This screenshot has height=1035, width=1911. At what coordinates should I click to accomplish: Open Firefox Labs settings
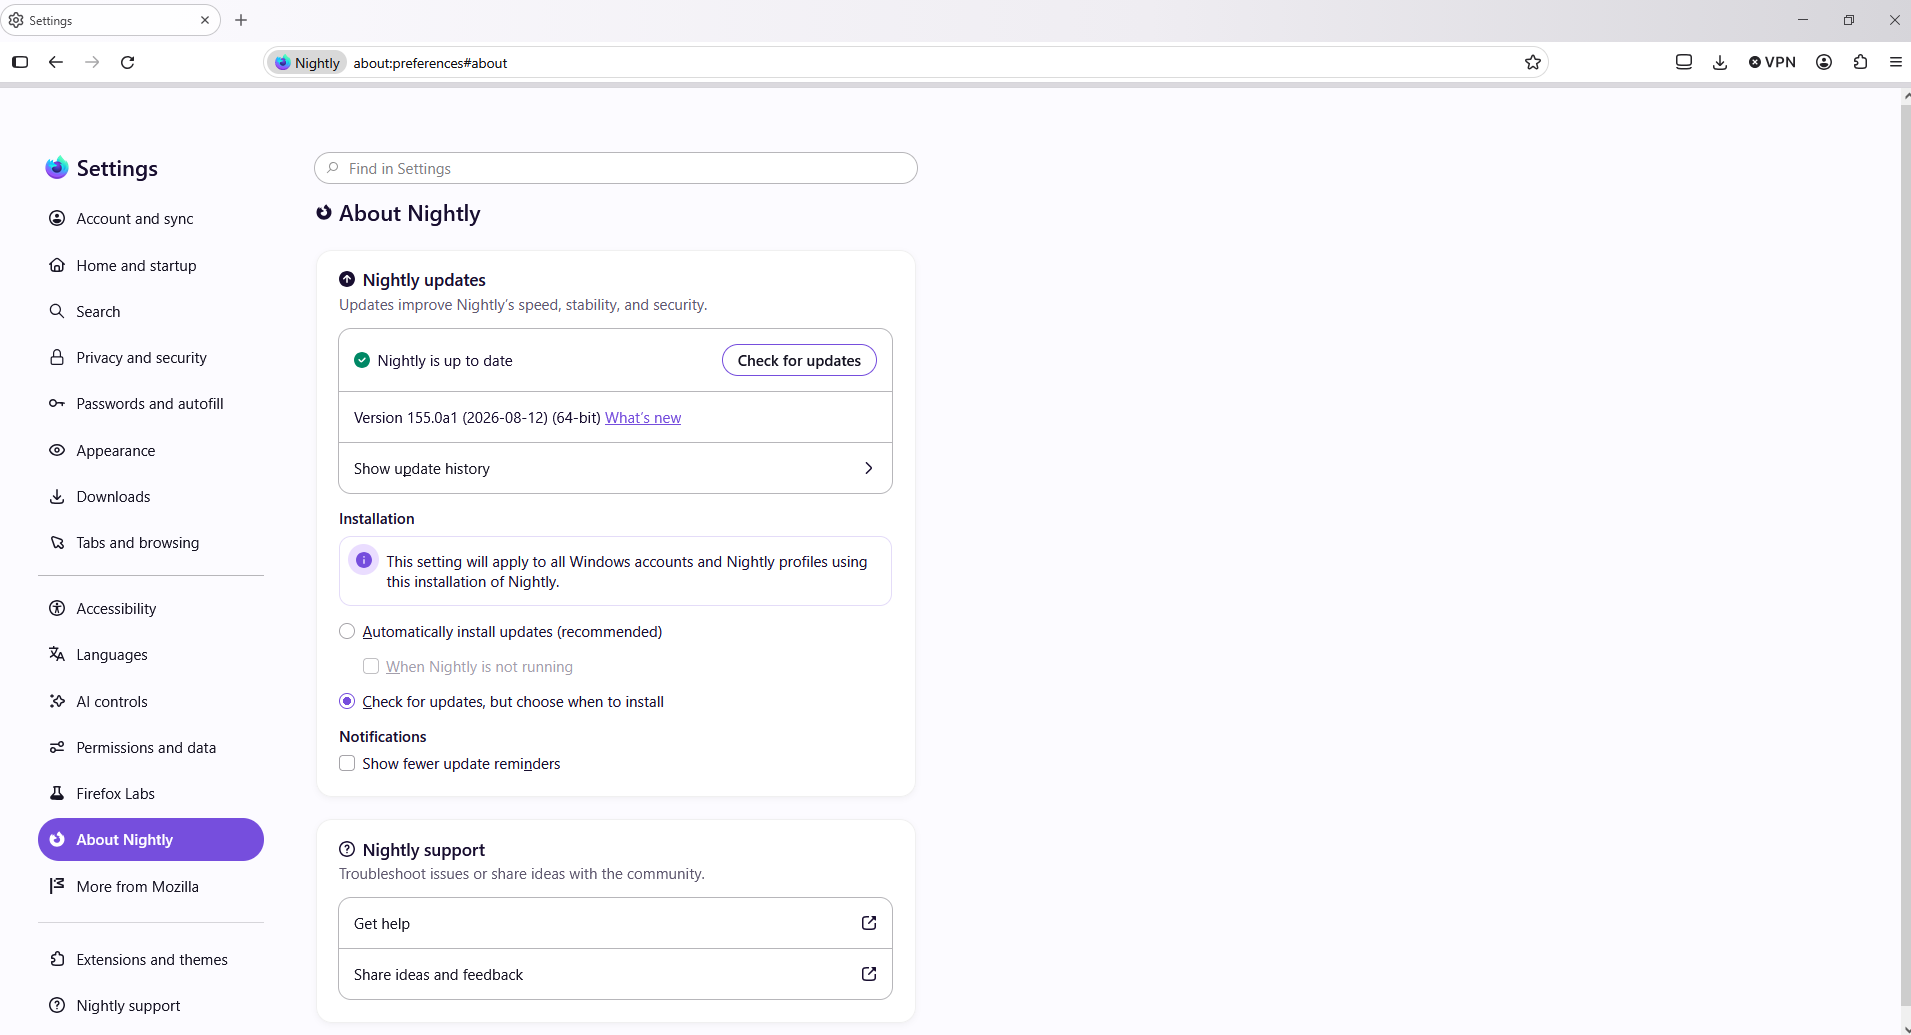151,793
